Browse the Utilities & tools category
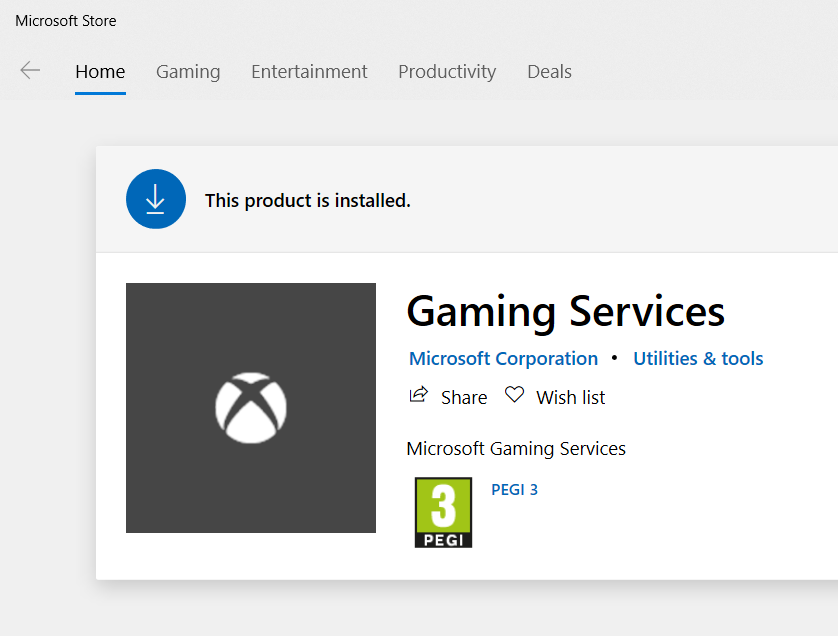Image resolution: width=838 pixels, height=636 pixels. [698, 359]
